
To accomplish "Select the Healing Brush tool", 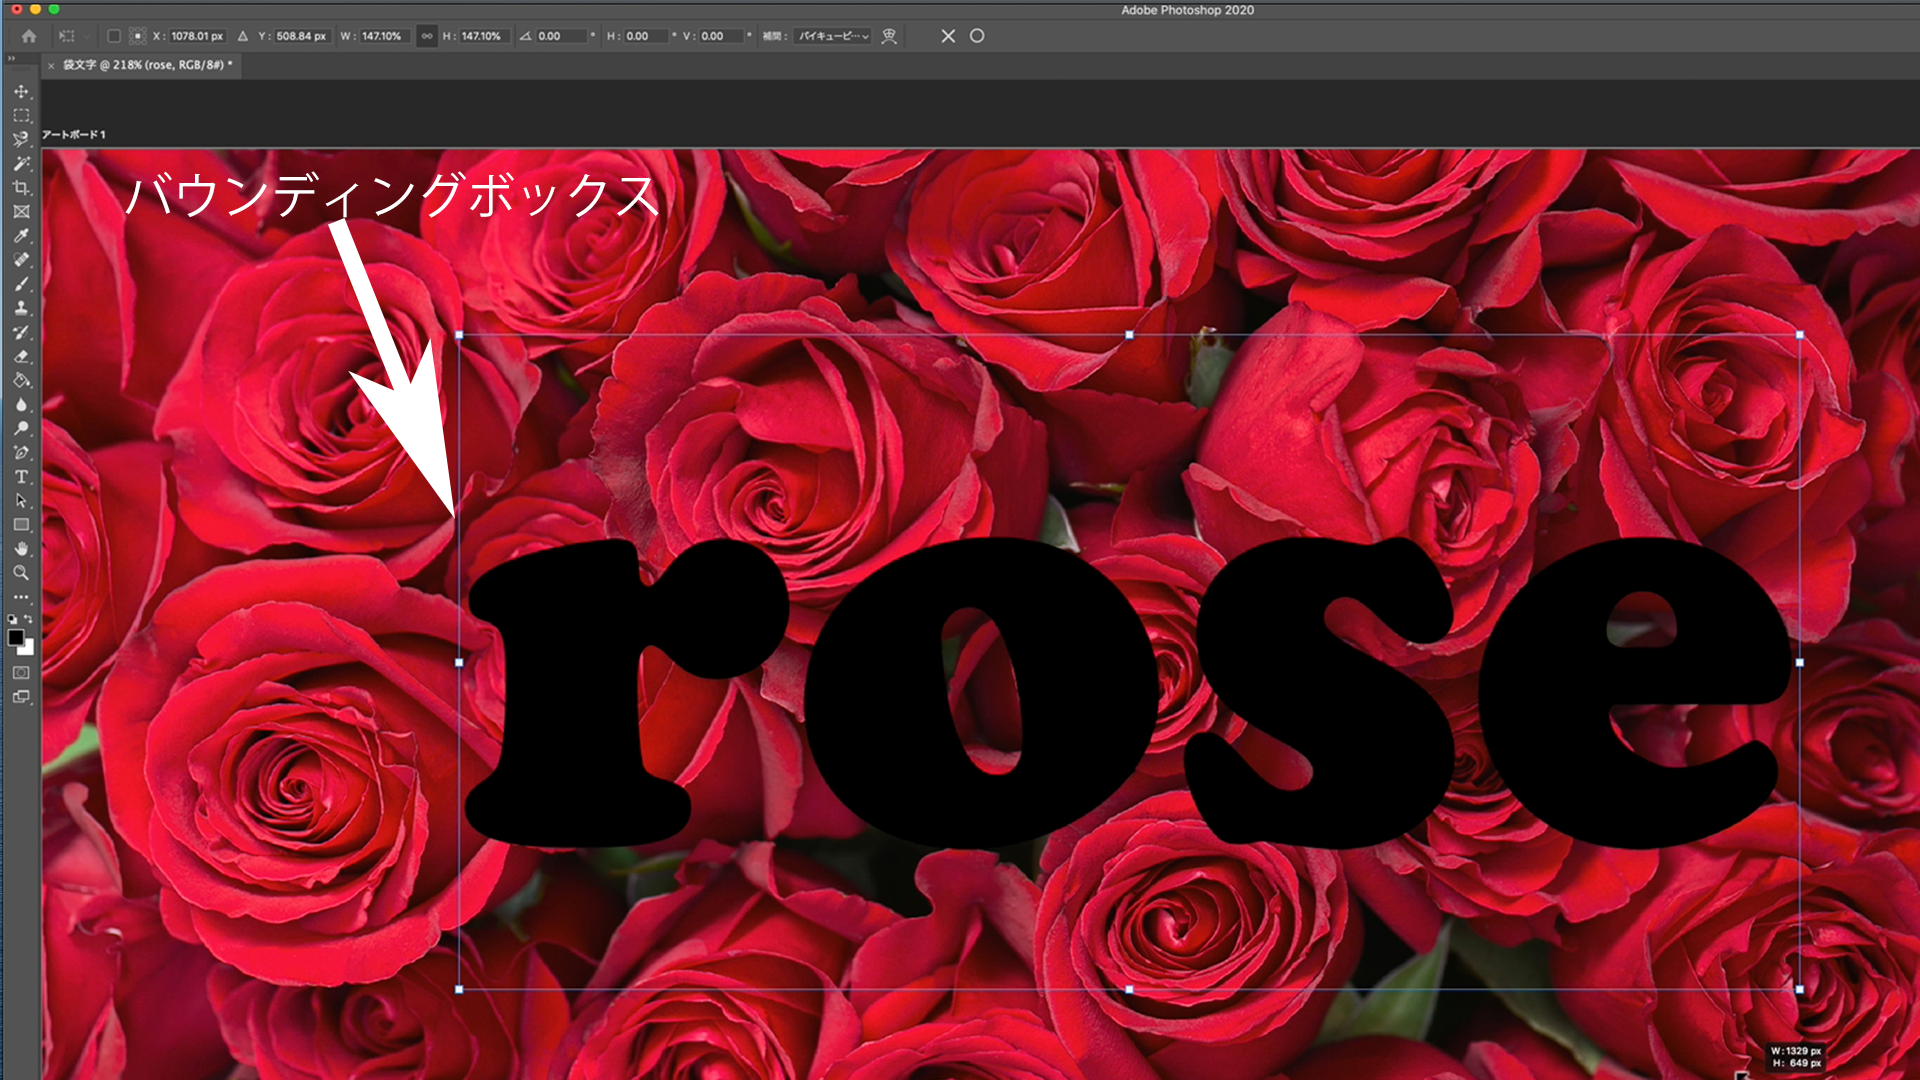I will 21,260.
